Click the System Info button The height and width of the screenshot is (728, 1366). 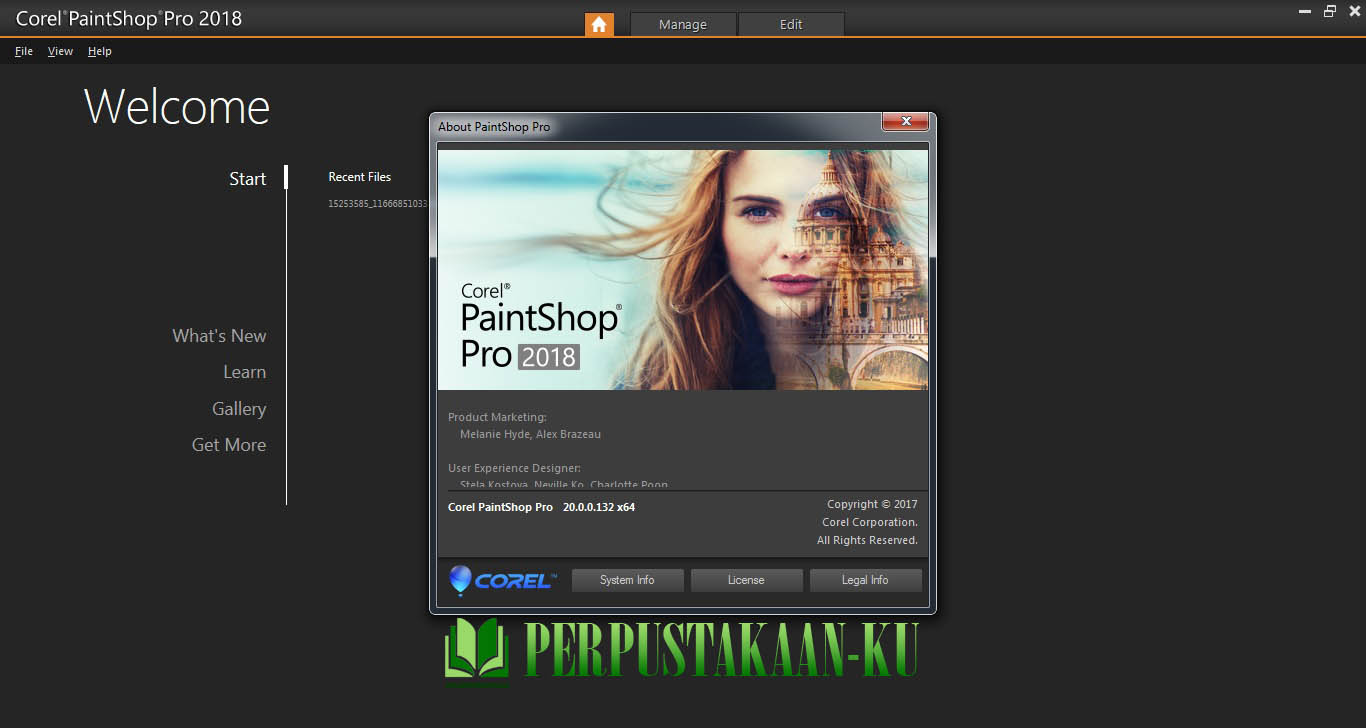628,580
